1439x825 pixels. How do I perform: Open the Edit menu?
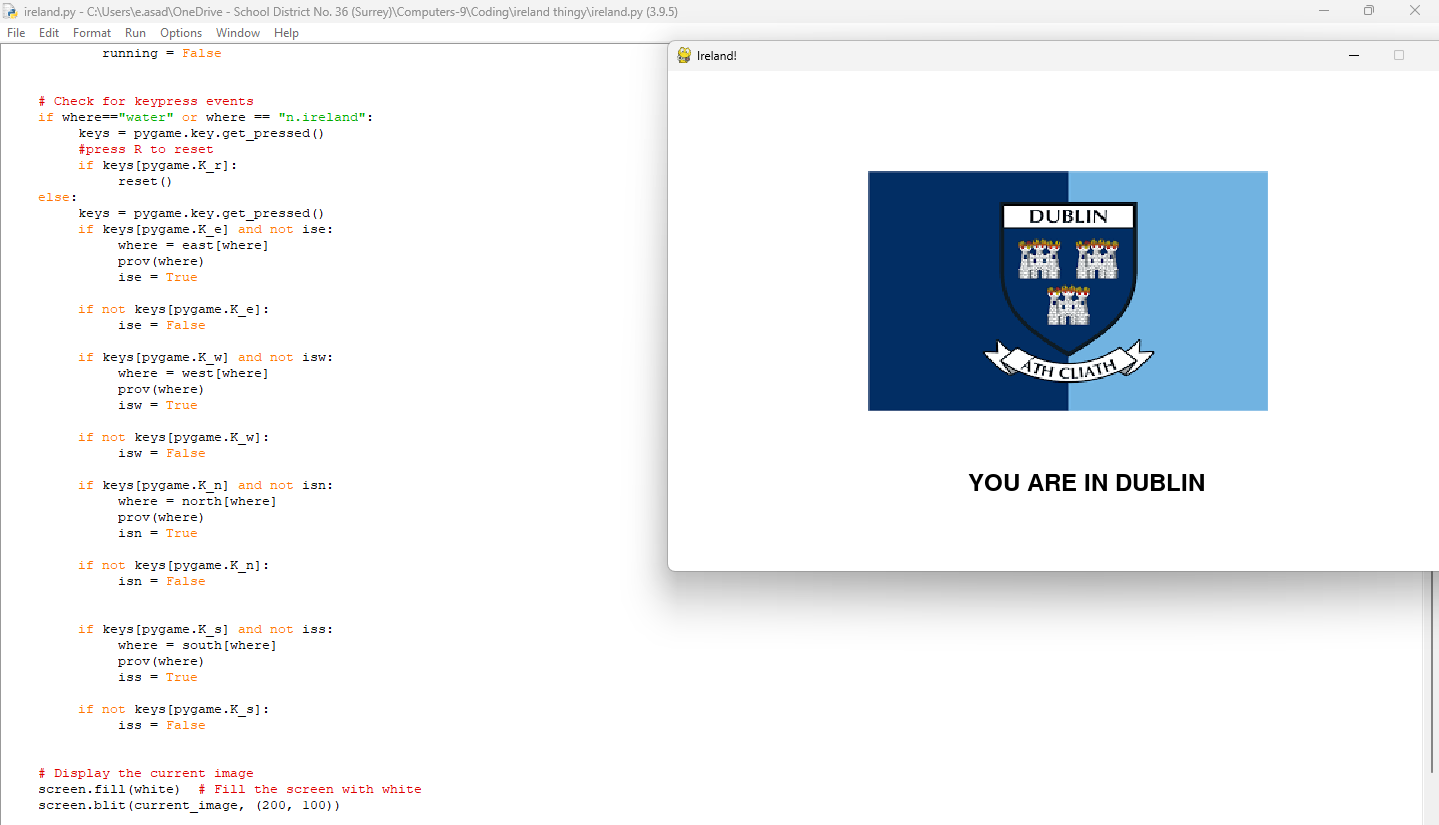(49, 33)
